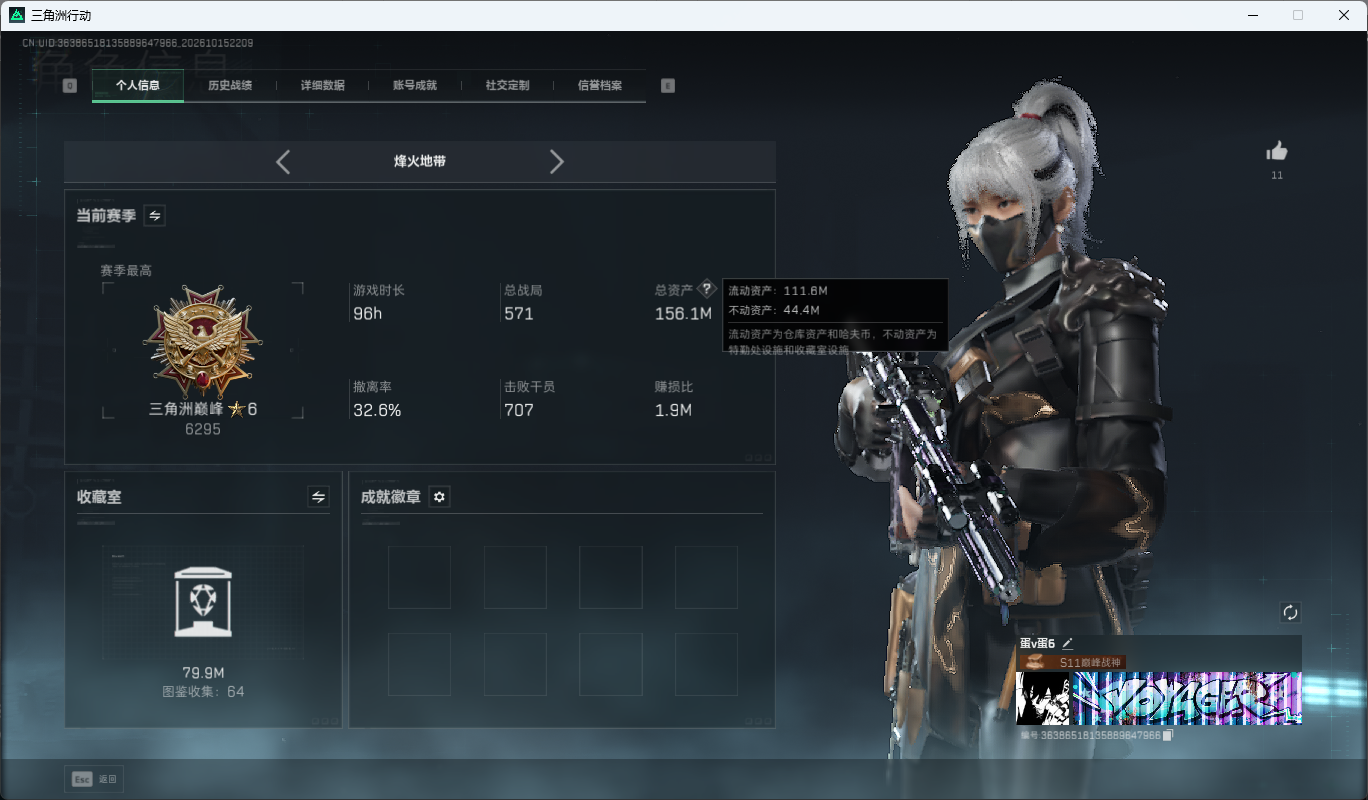
Task: Click the 6295 rank score
Action: 203,429
